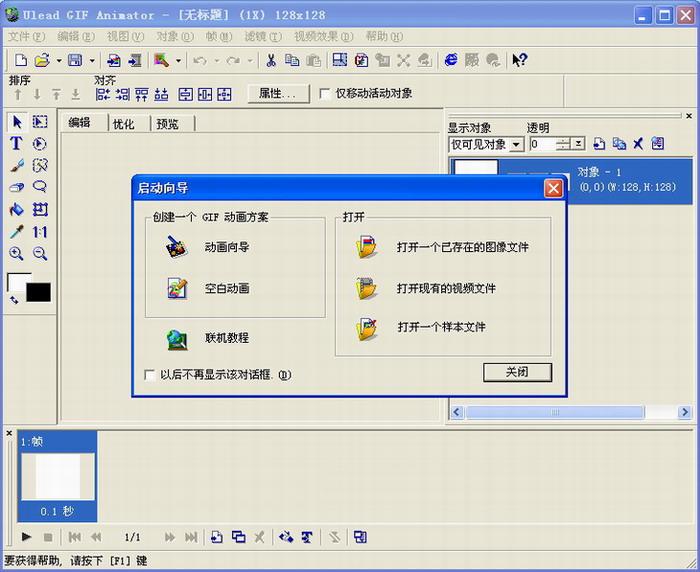700x572 pixels.
Task: Open the 对象 menu
Action: tap(175, 37)
